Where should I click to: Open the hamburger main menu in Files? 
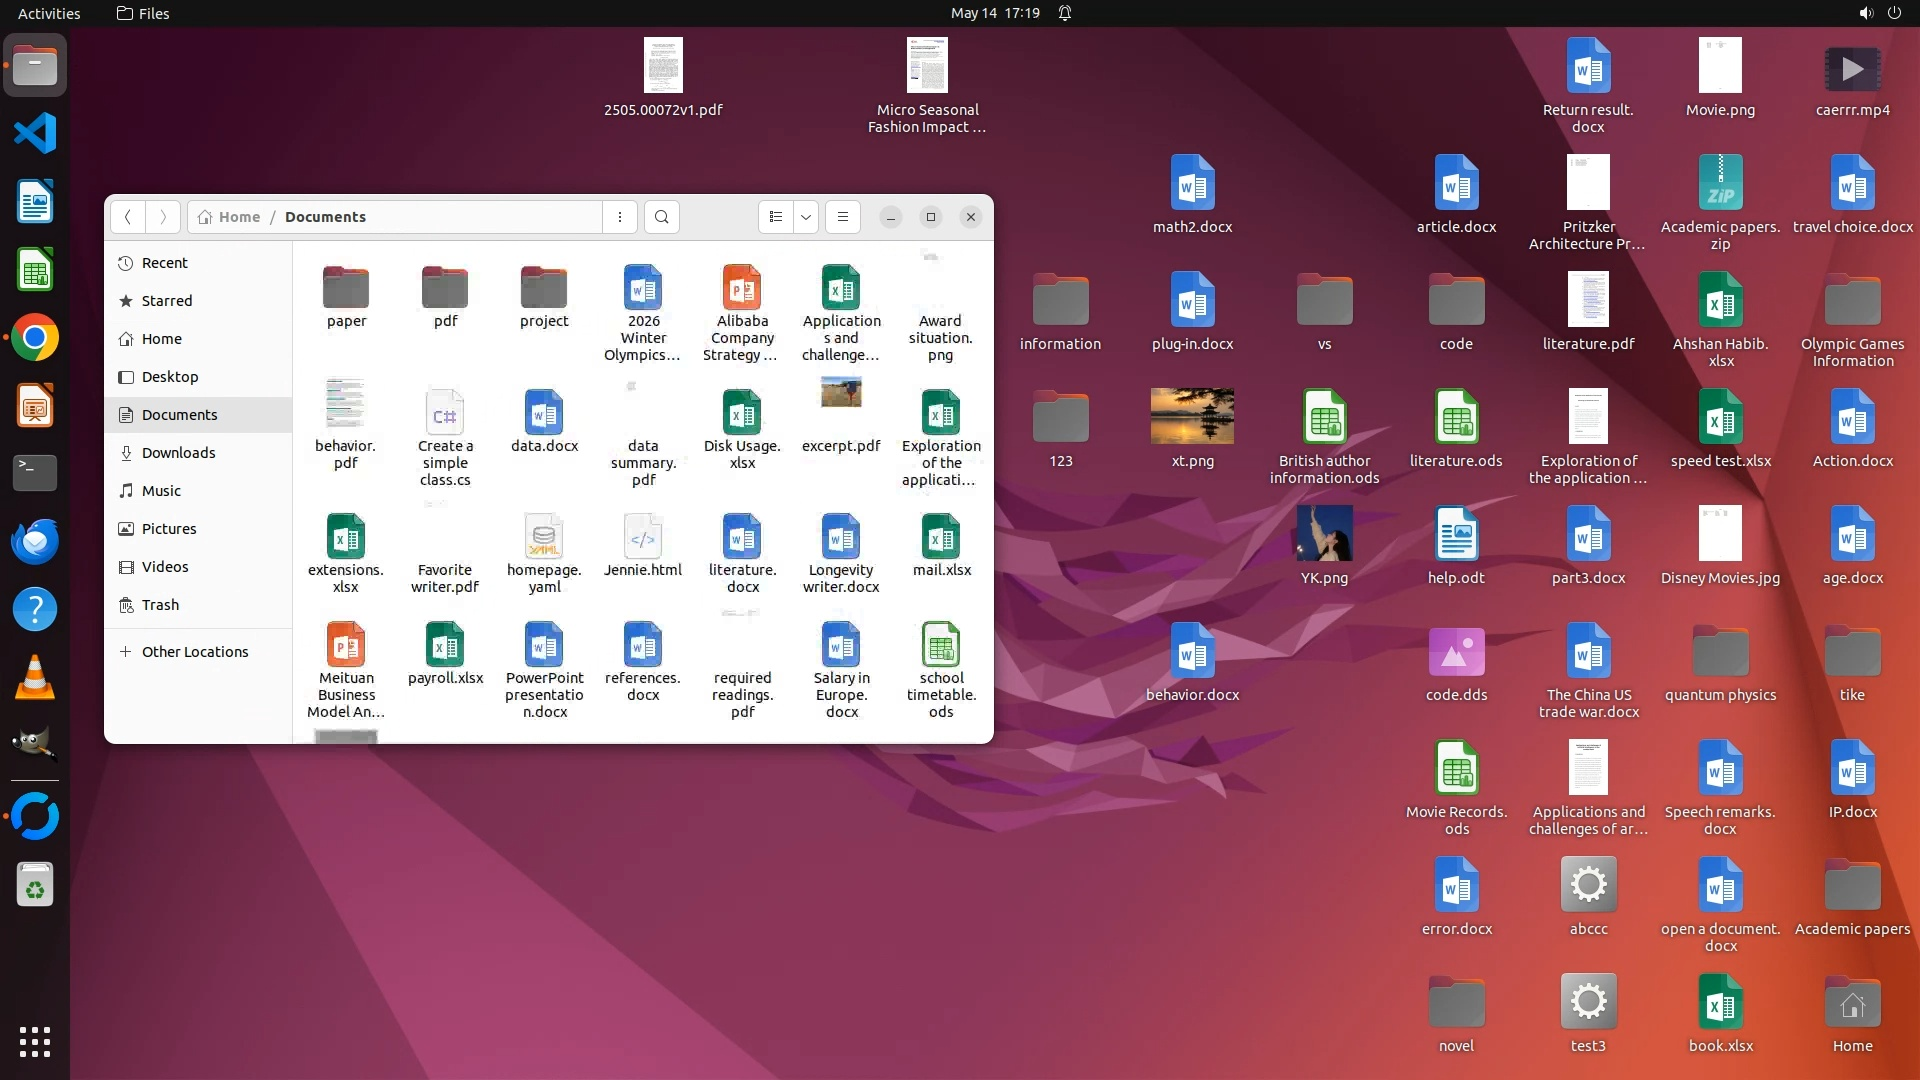843,217
